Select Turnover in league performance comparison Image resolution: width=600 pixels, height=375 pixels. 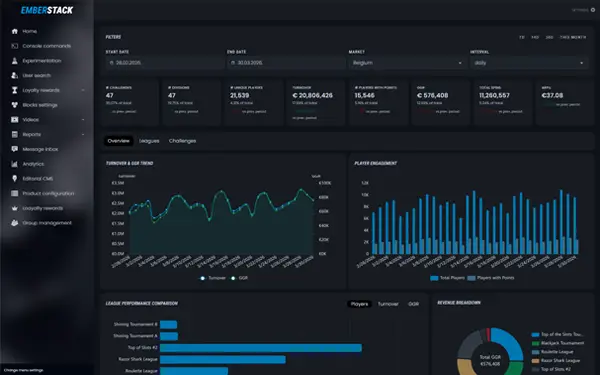coord(388,304)
